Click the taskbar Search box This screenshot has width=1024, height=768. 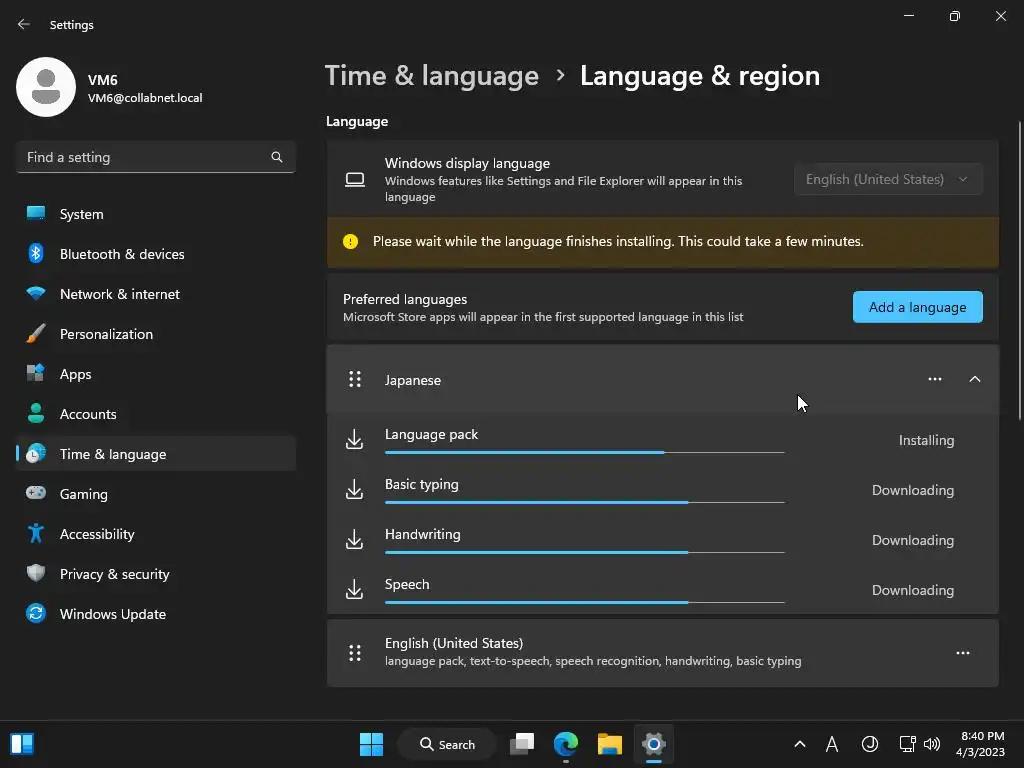447,744
